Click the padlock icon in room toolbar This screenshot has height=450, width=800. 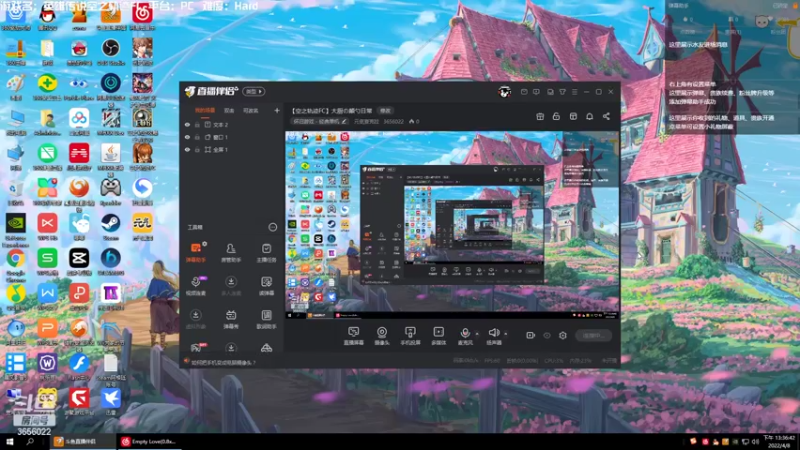(x=556, y=116)
